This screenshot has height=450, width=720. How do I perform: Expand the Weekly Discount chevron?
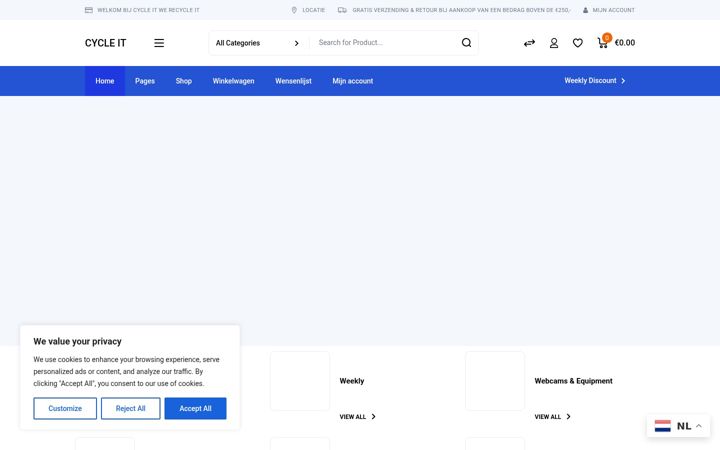[x=623, y=81]
